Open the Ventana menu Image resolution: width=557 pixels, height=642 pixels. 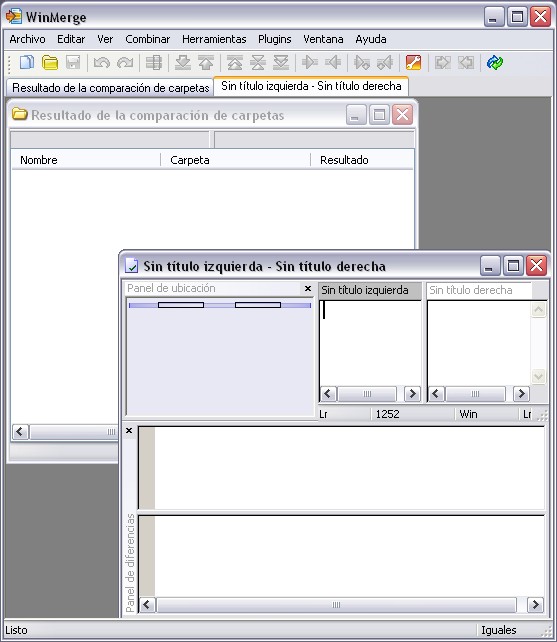[x=323, y=39]
